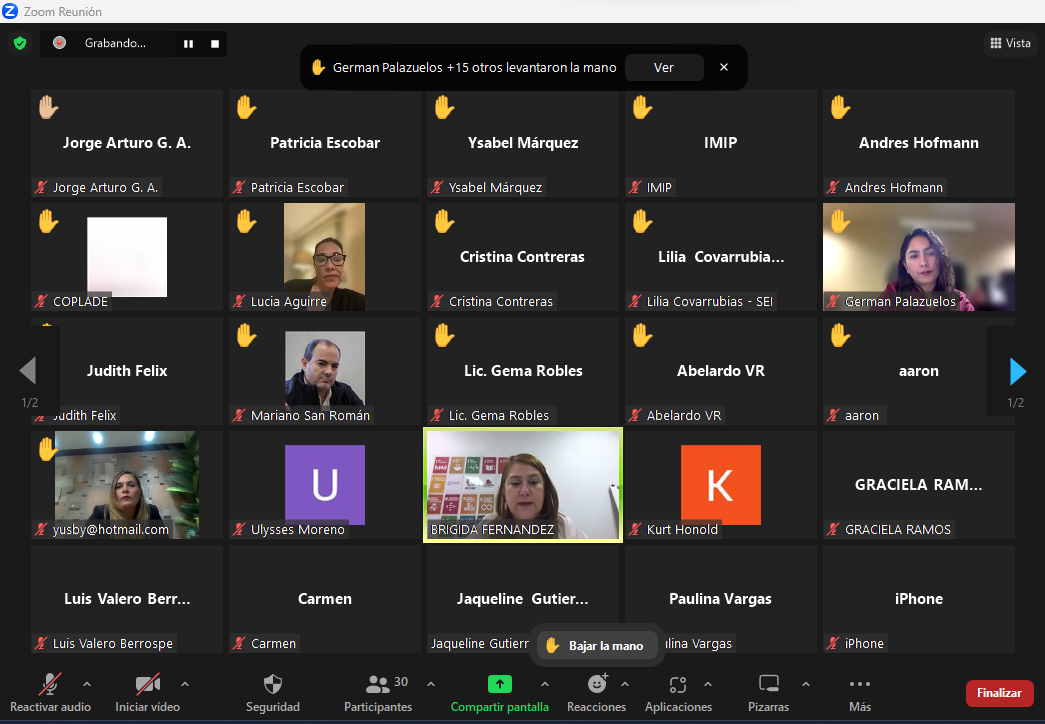
Task: Select BRIGIDA FERNANDEZ video thumbnail
Action: [523, 485]
